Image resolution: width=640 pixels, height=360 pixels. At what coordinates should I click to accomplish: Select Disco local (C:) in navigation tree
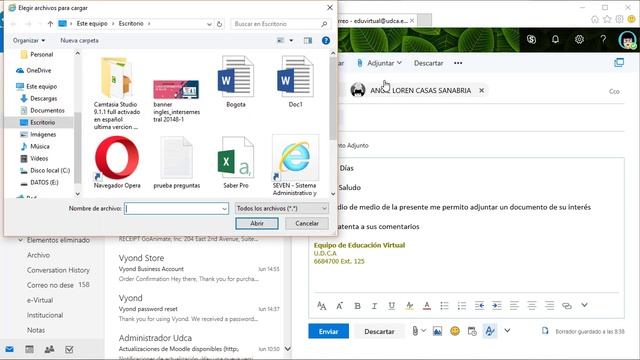click(45, 170)
